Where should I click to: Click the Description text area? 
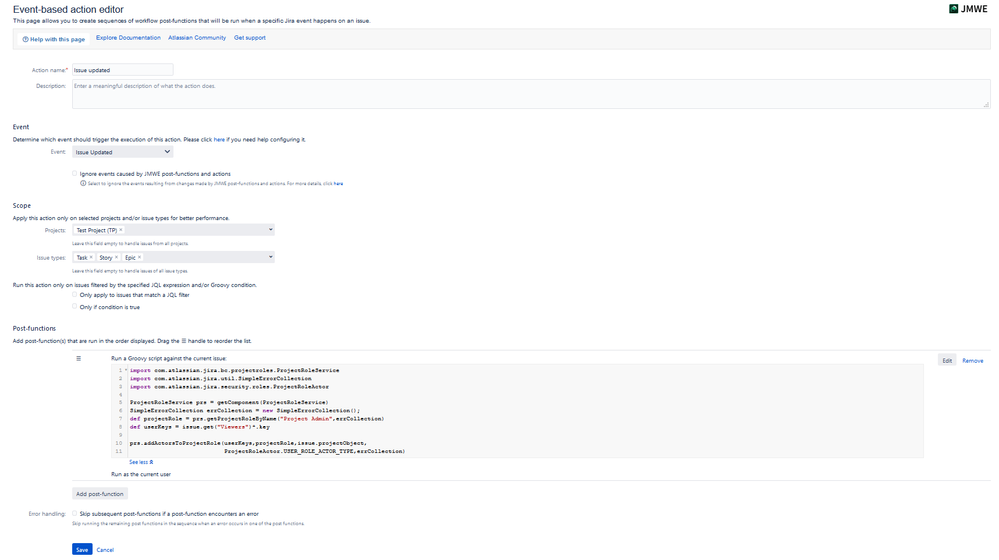click(531, 94)
